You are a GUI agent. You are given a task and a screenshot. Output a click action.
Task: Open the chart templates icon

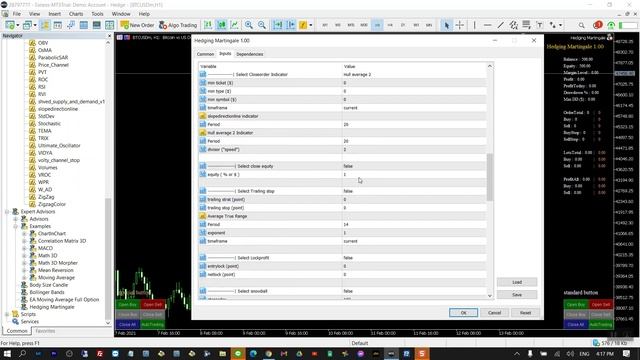pyautogui.click(x=303, y=25)
